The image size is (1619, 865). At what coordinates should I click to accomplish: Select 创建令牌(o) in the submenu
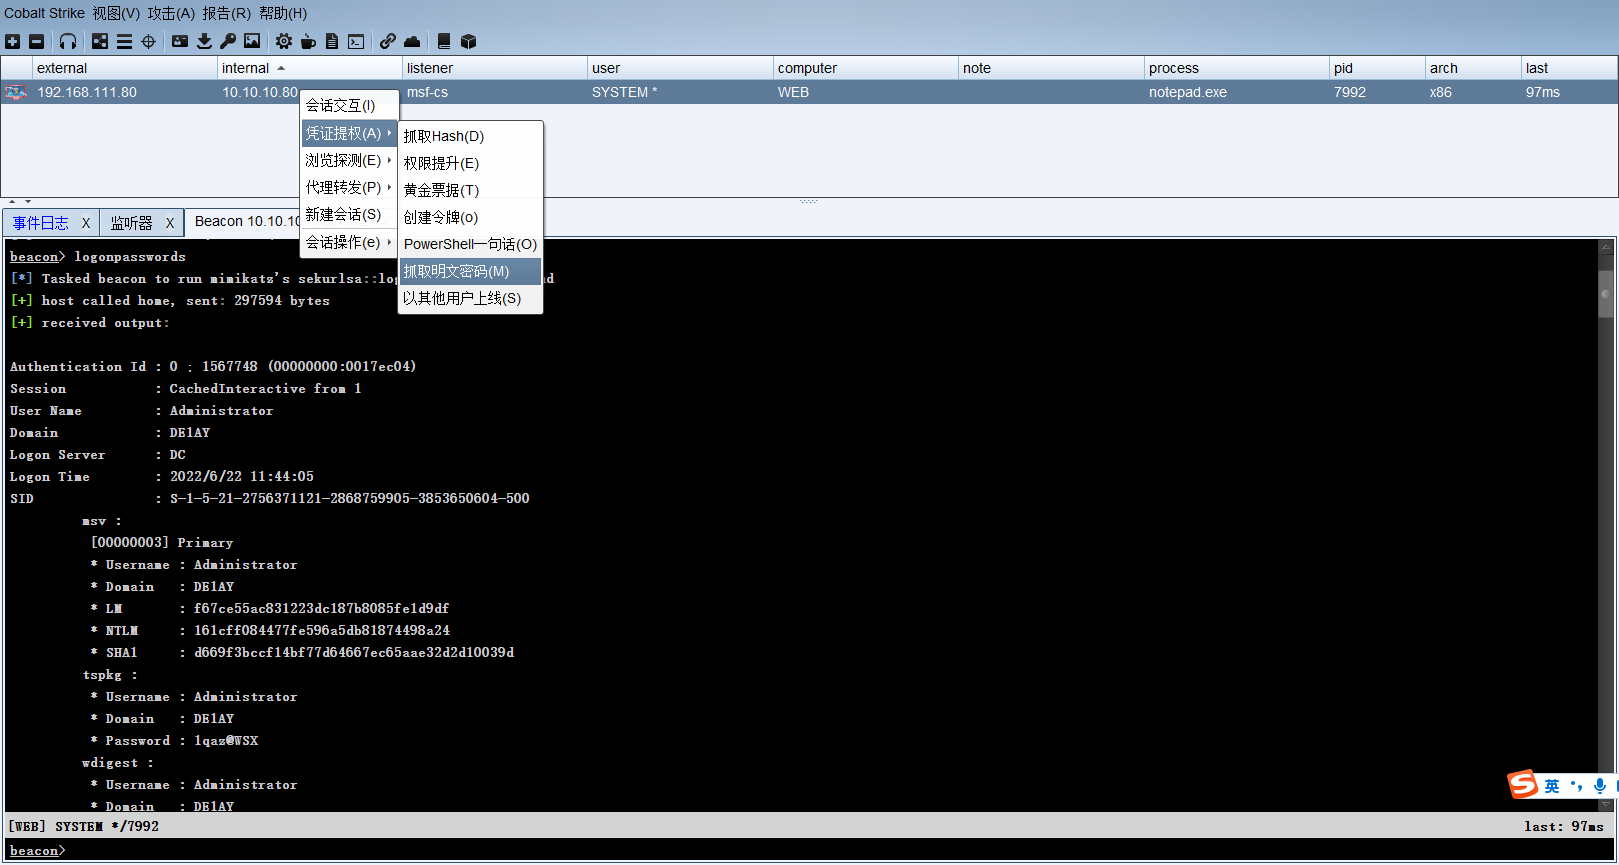[470, 217]
